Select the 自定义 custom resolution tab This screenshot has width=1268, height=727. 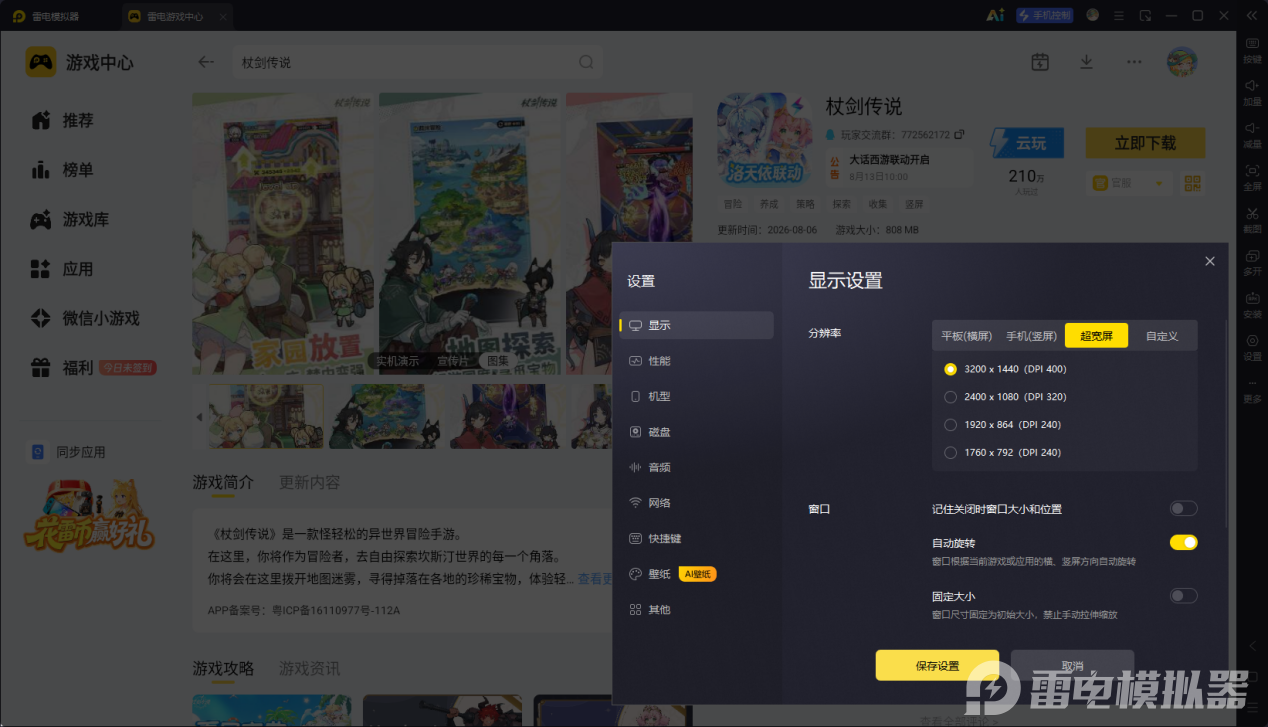(x=1162, y=336)
